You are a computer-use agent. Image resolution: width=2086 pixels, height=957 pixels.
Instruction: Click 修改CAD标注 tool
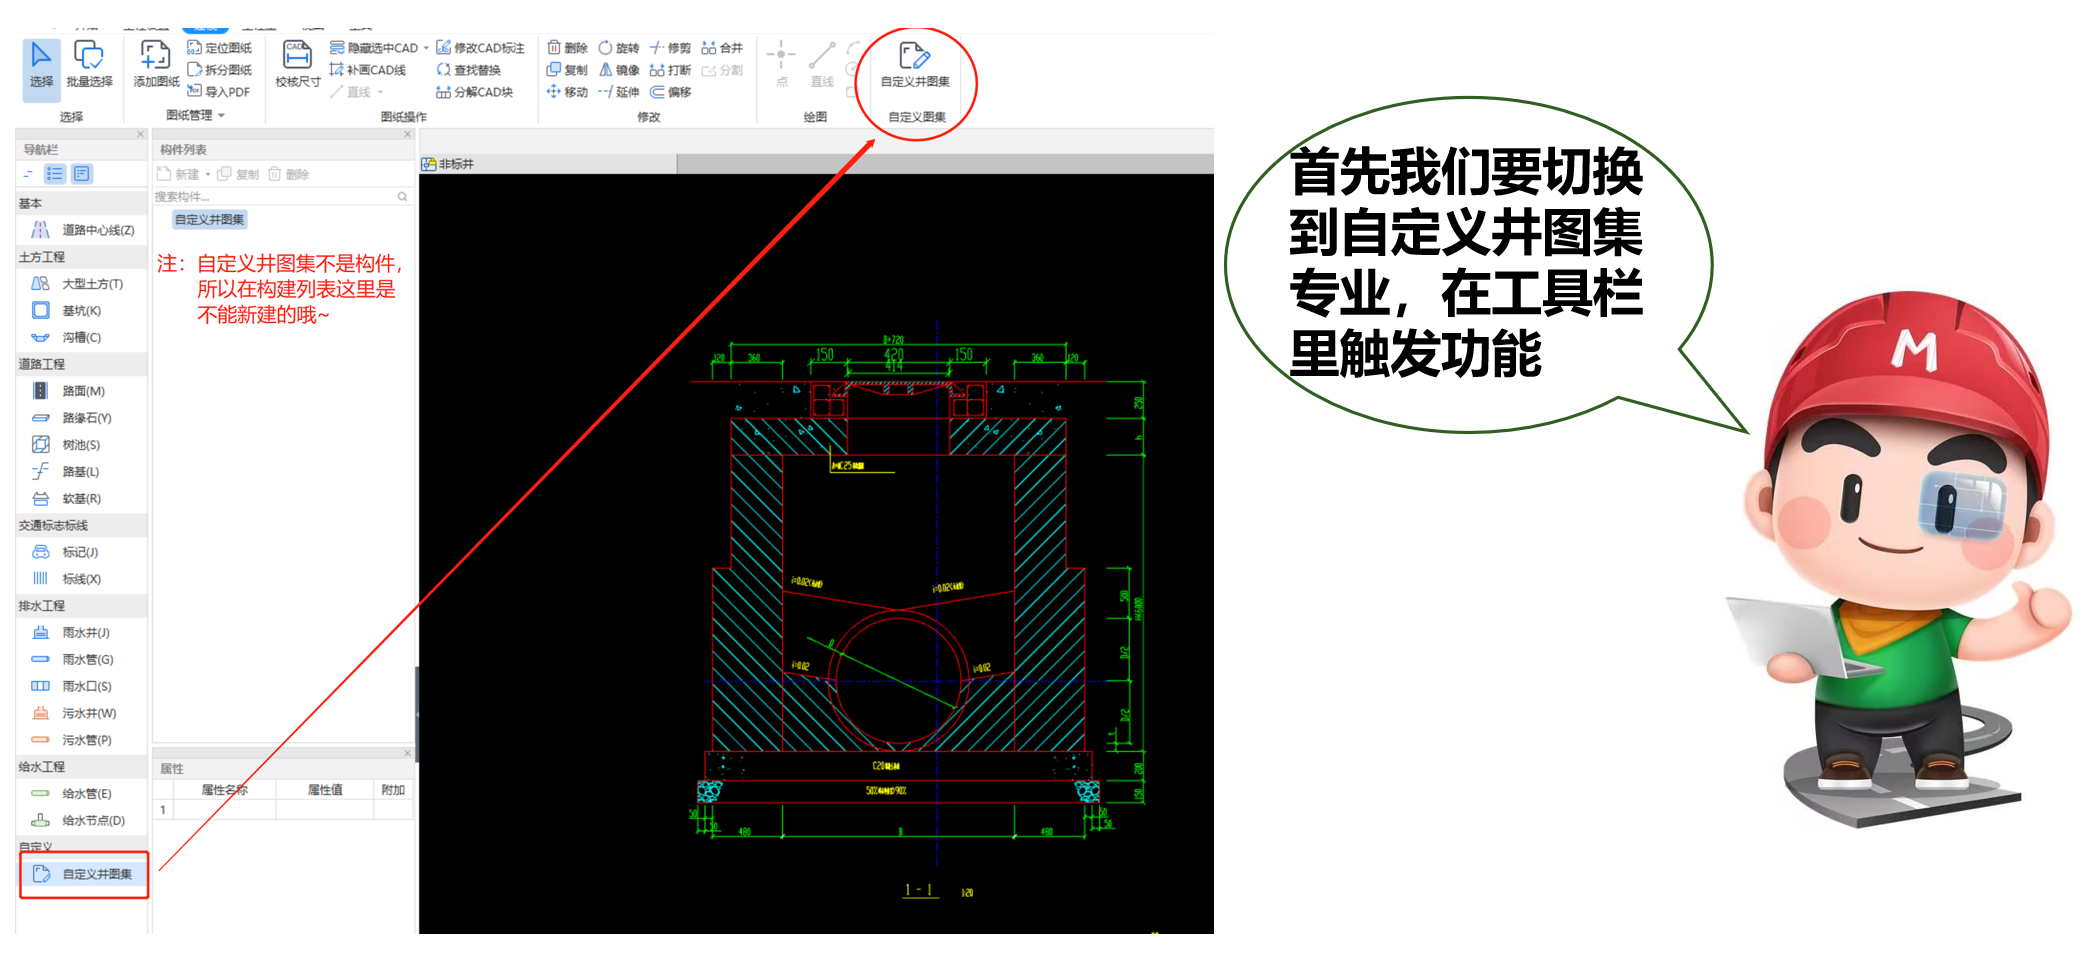(480, 48)
